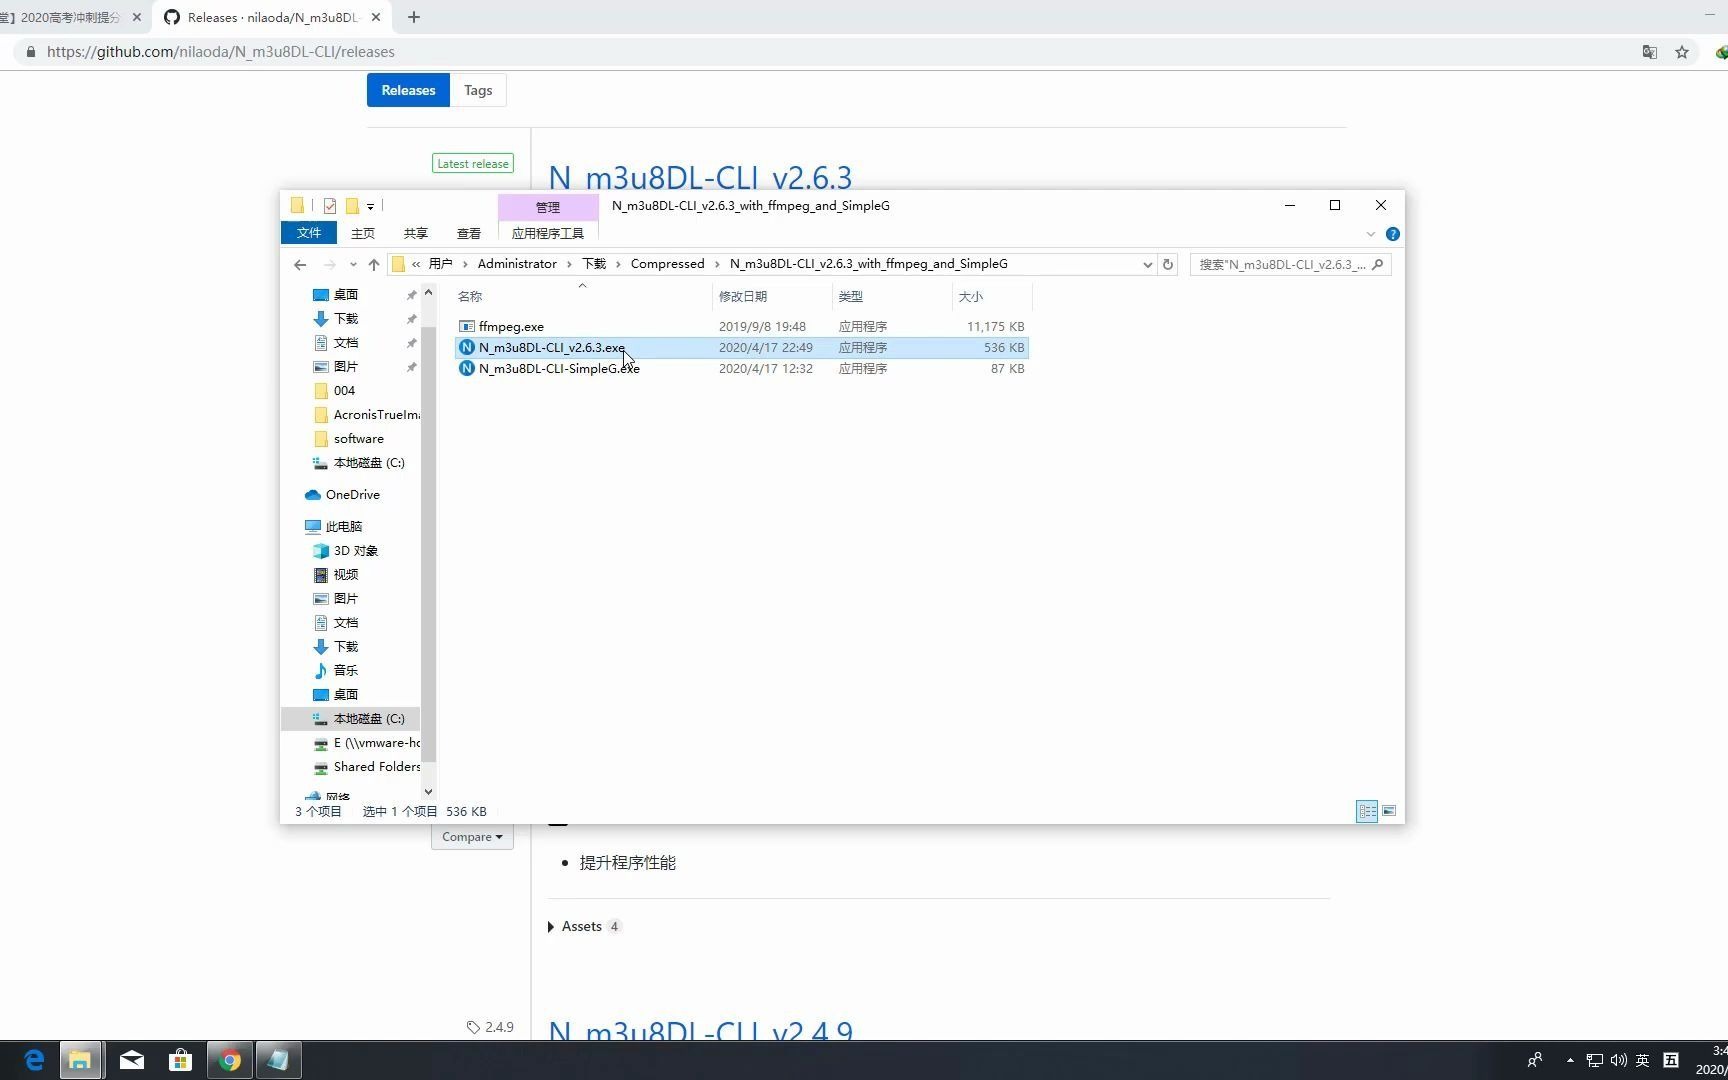Open Microsoft Edge from taskbar
Screen dimensions: 1728x1080
pos(33,1060)
